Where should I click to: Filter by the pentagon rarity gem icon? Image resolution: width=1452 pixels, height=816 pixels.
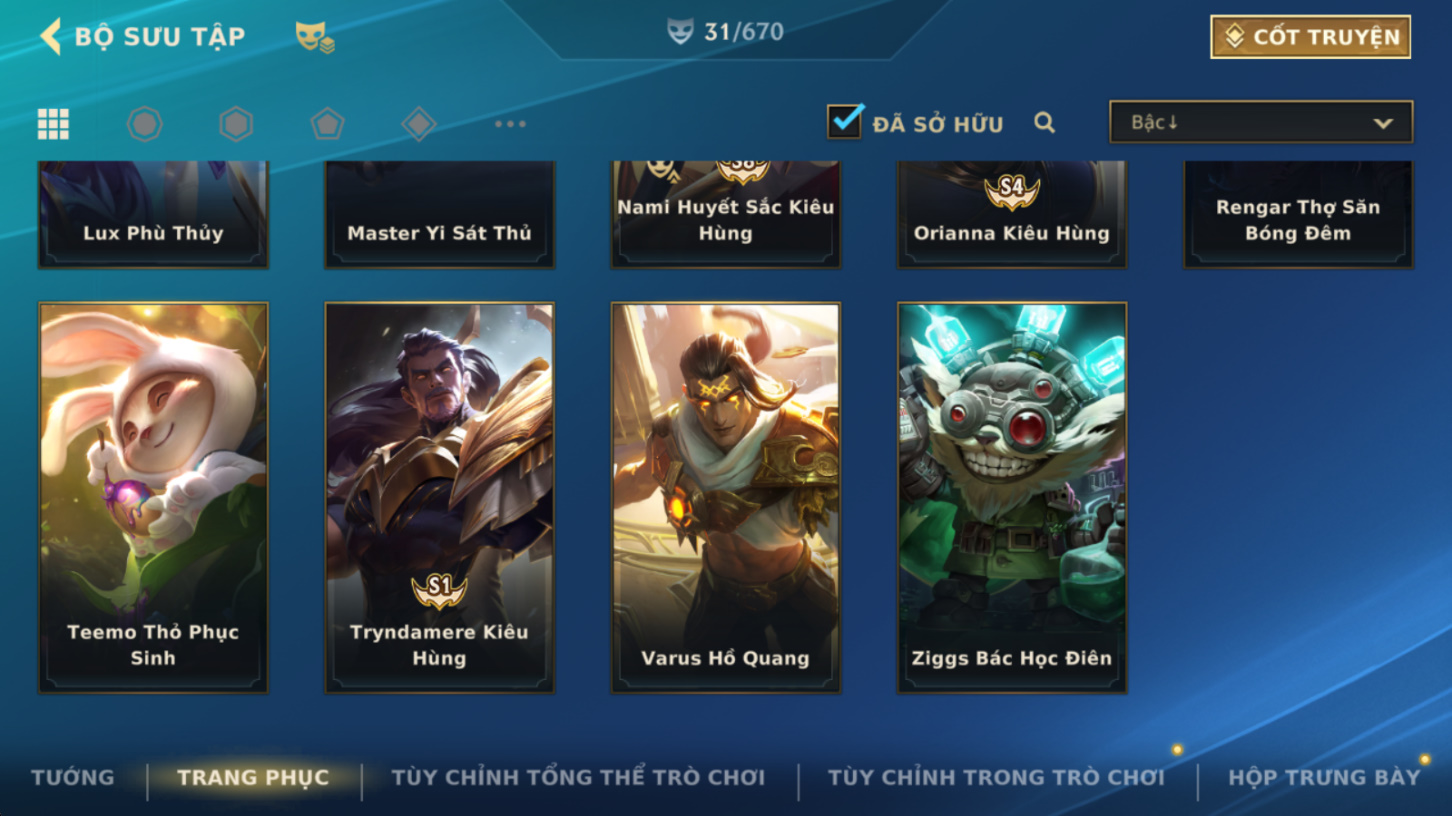pos(327,124)
